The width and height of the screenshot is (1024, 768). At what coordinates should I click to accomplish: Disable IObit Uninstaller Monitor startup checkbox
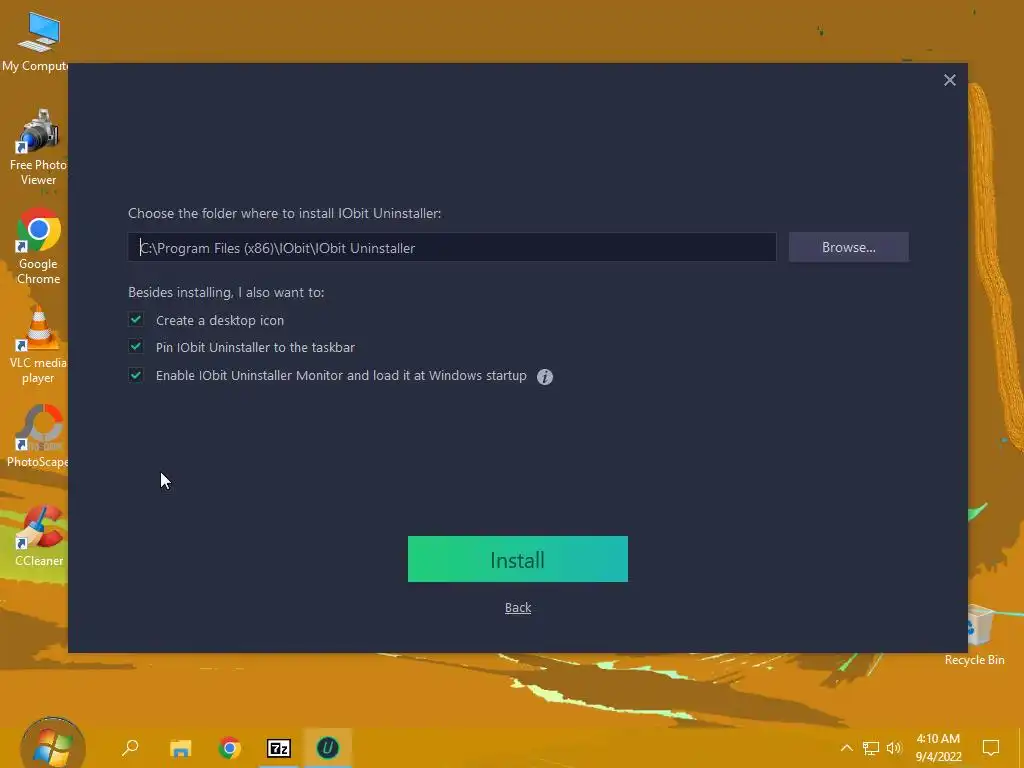click(136, 375)
